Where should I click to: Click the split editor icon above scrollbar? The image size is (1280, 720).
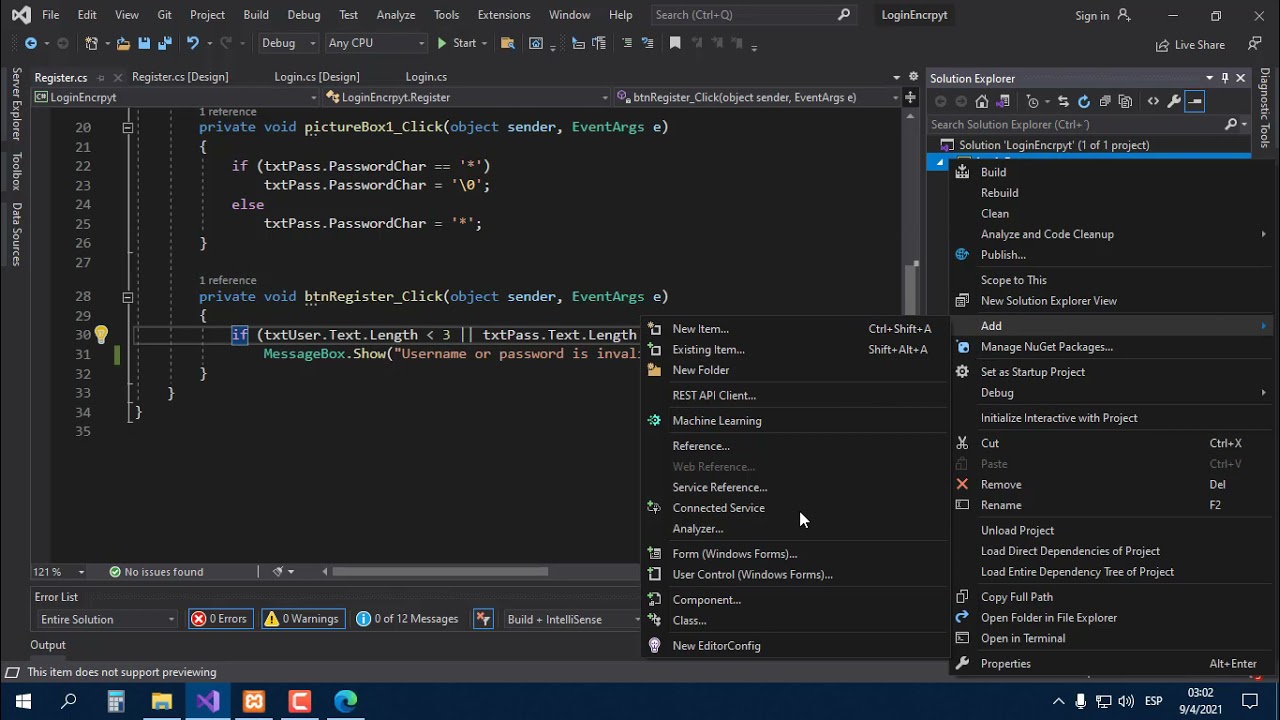pyautogui.click(x=910, y=97)
